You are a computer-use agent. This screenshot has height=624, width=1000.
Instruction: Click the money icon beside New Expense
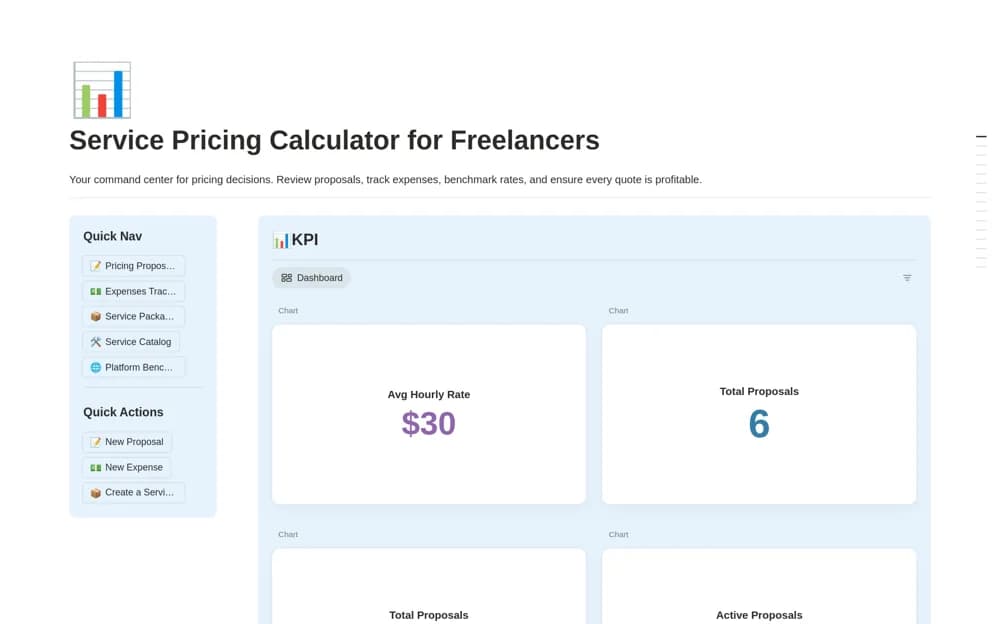click(96, 468)
